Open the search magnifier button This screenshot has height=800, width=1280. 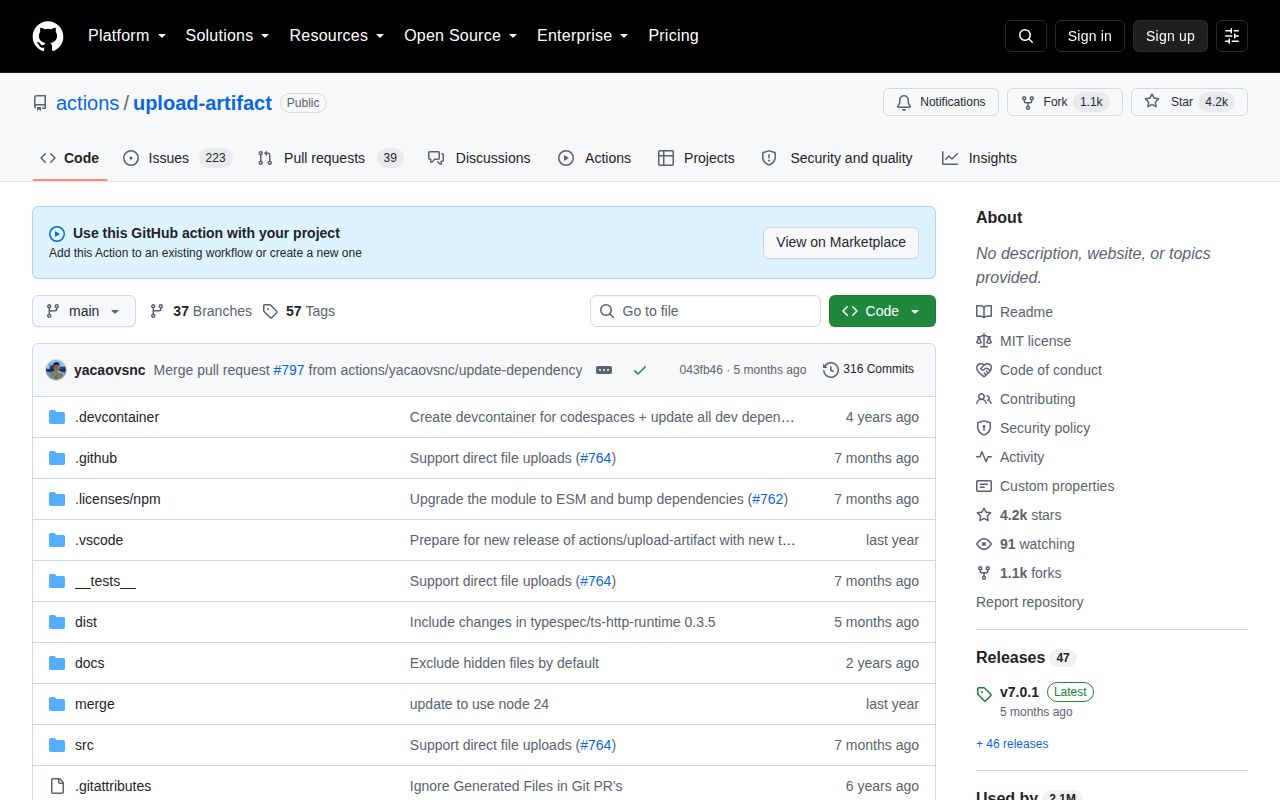(1026, 36)
